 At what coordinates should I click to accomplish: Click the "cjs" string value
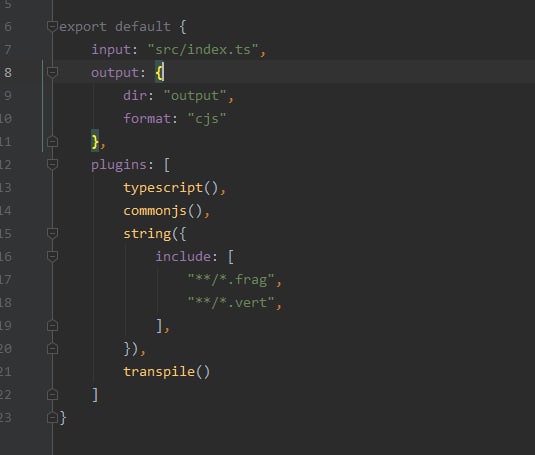[207, 119]
